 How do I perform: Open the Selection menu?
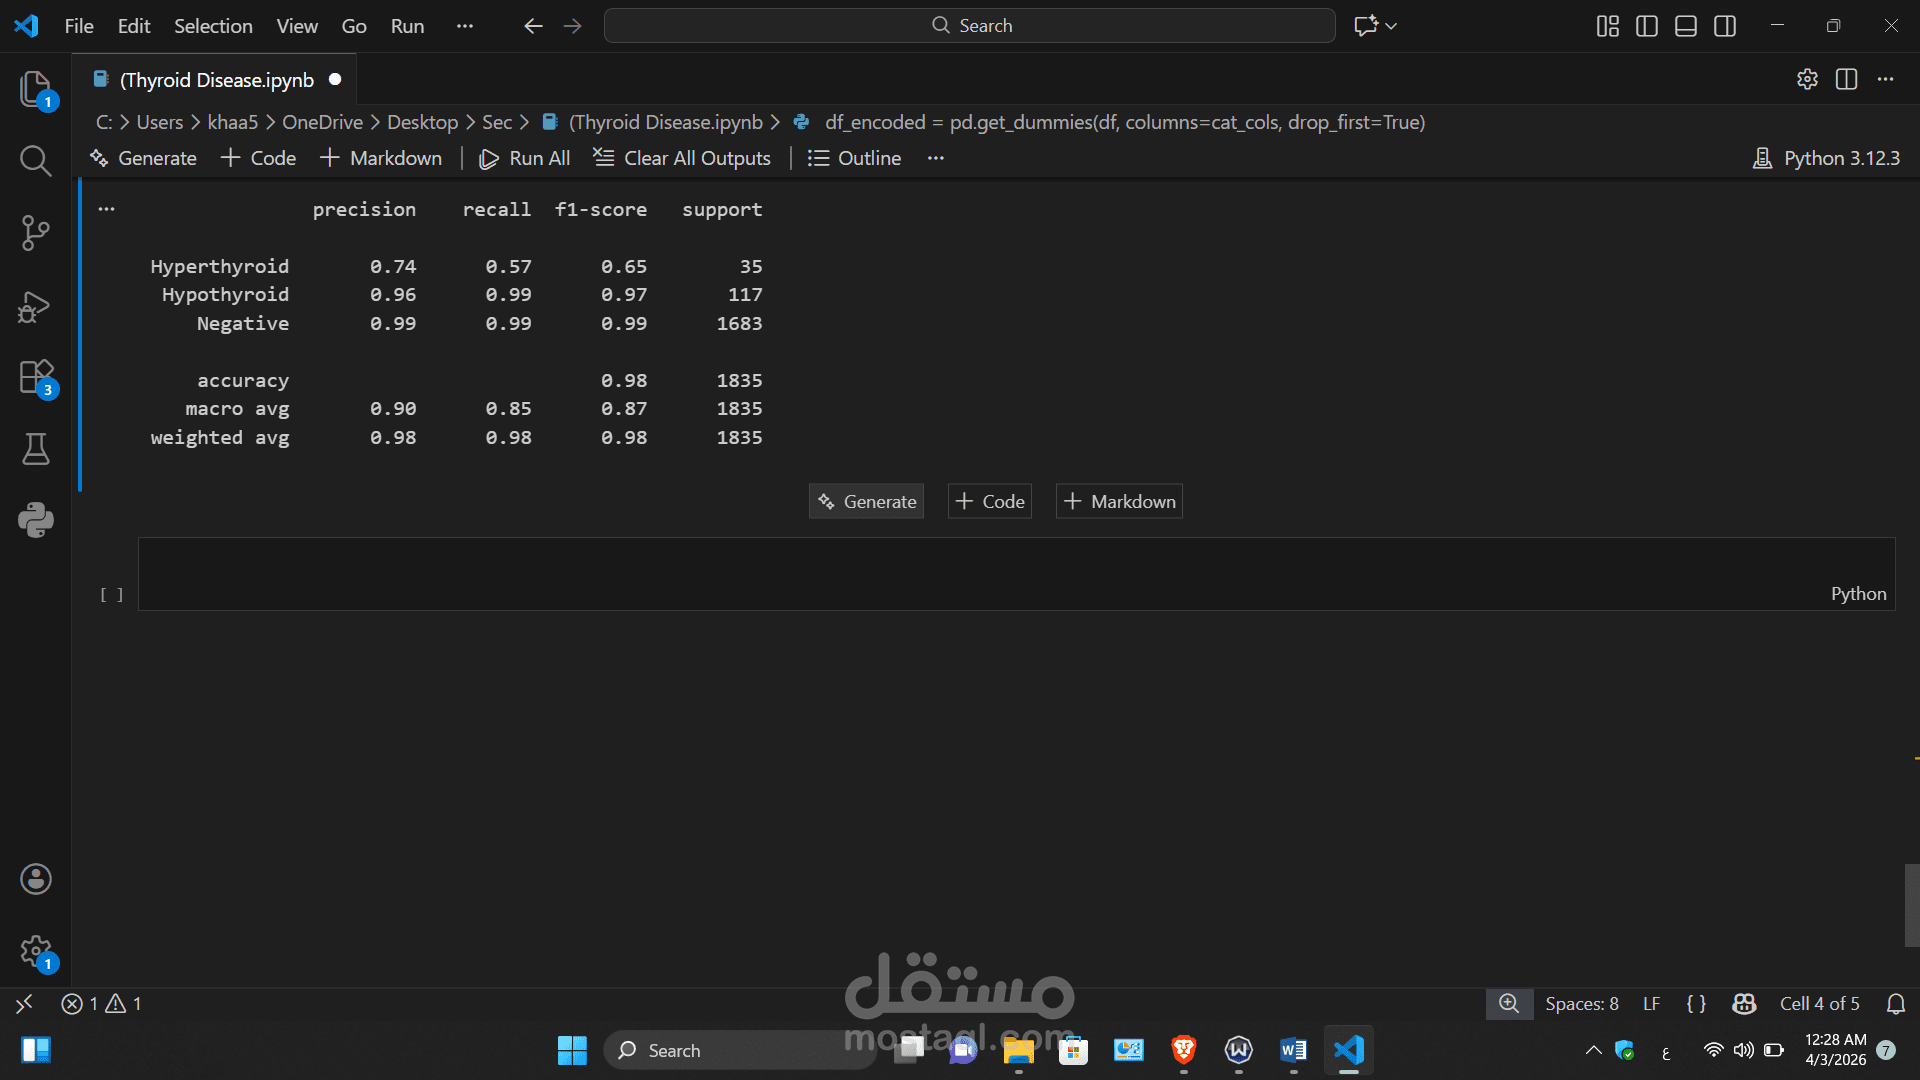[x=213, y=26]
